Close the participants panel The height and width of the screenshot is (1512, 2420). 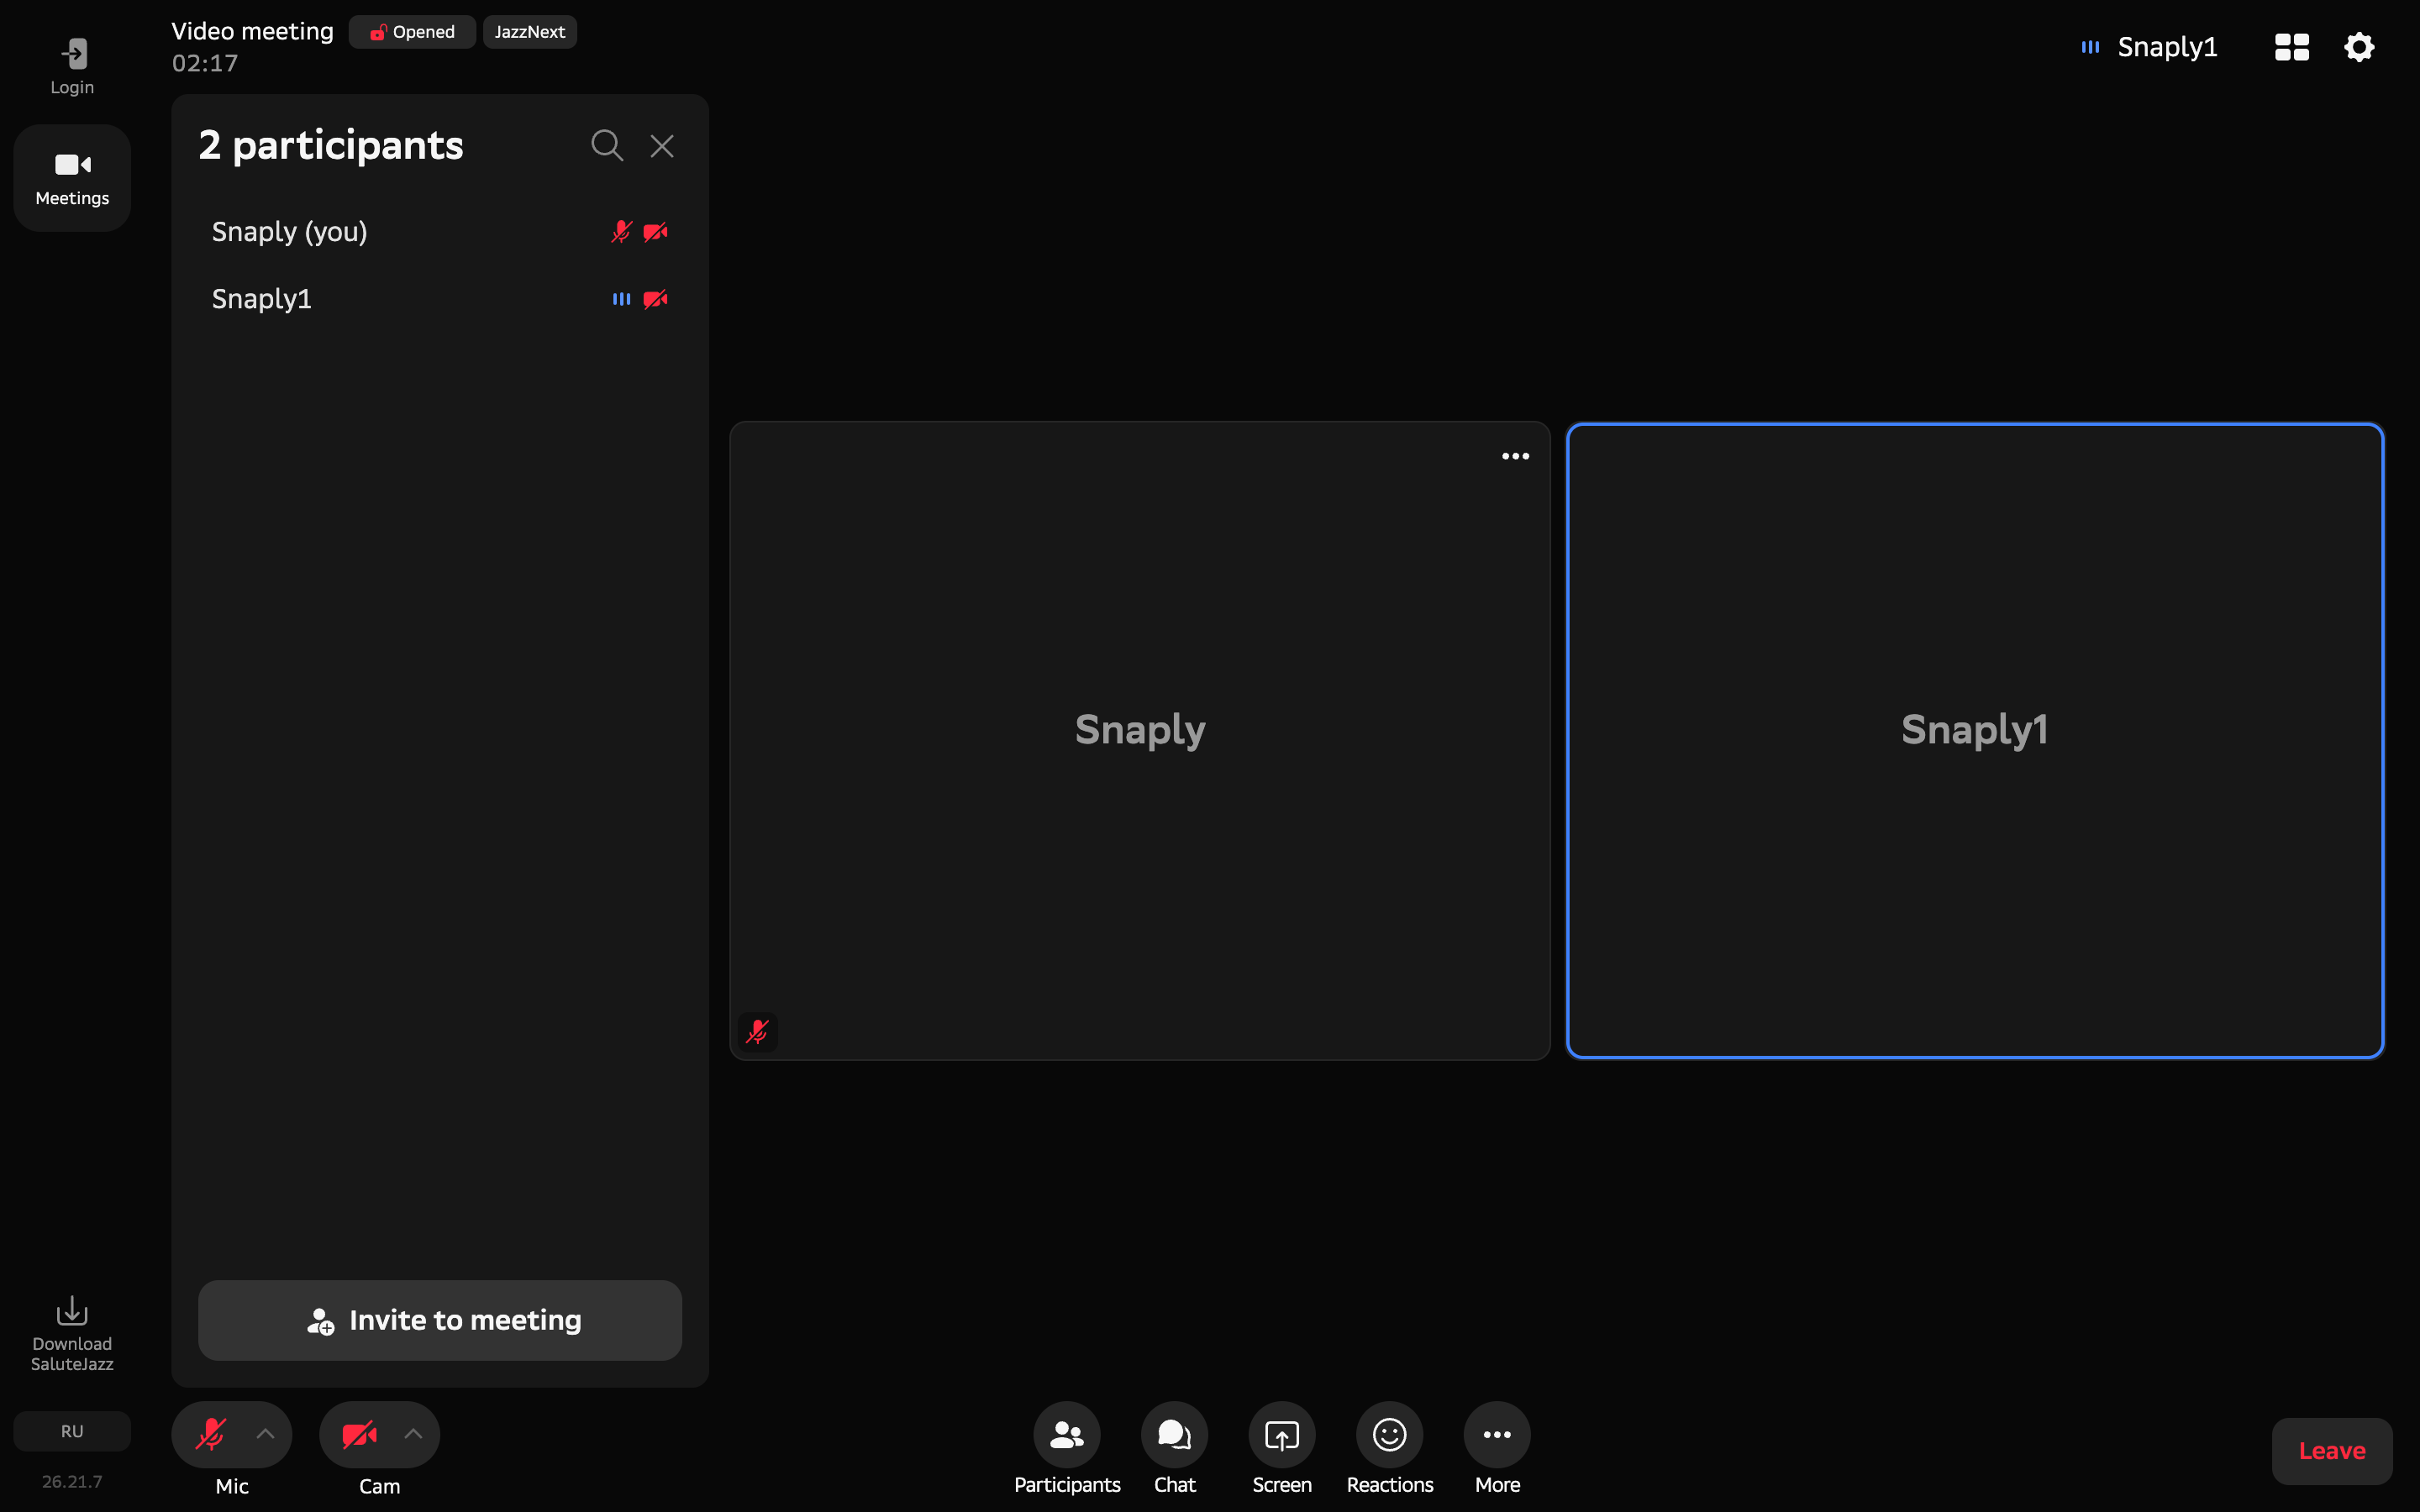[x=662, y=146]
